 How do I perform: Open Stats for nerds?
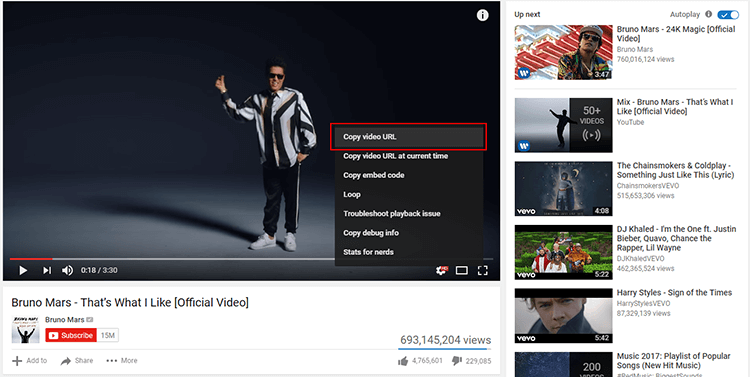(x=409, y=252)
